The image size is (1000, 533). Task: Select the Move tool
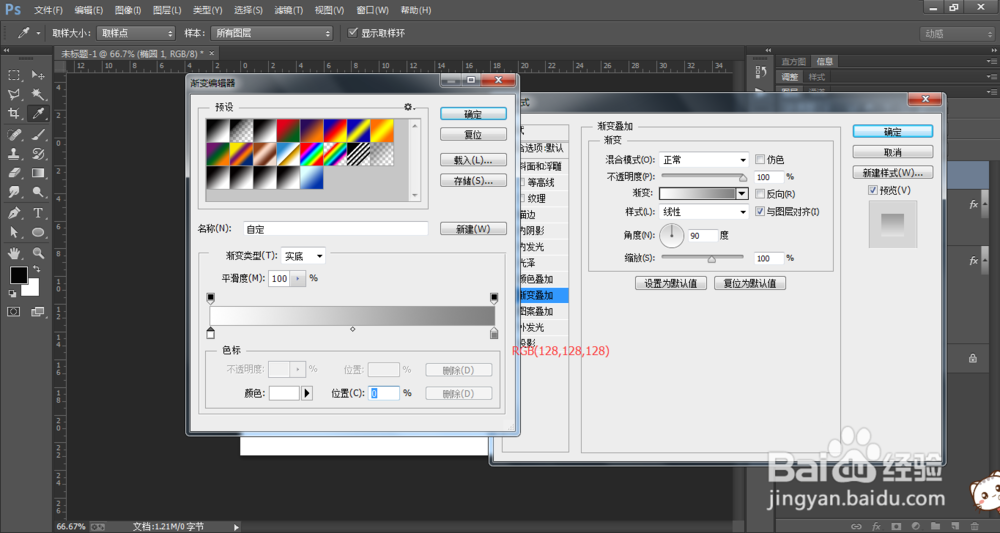(x=38, y=75)
